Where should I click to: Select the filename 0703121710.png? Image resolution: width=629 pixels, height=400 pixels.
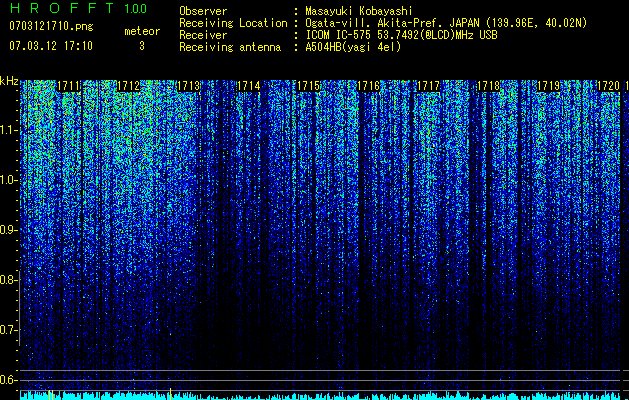(x=51, y=26)
